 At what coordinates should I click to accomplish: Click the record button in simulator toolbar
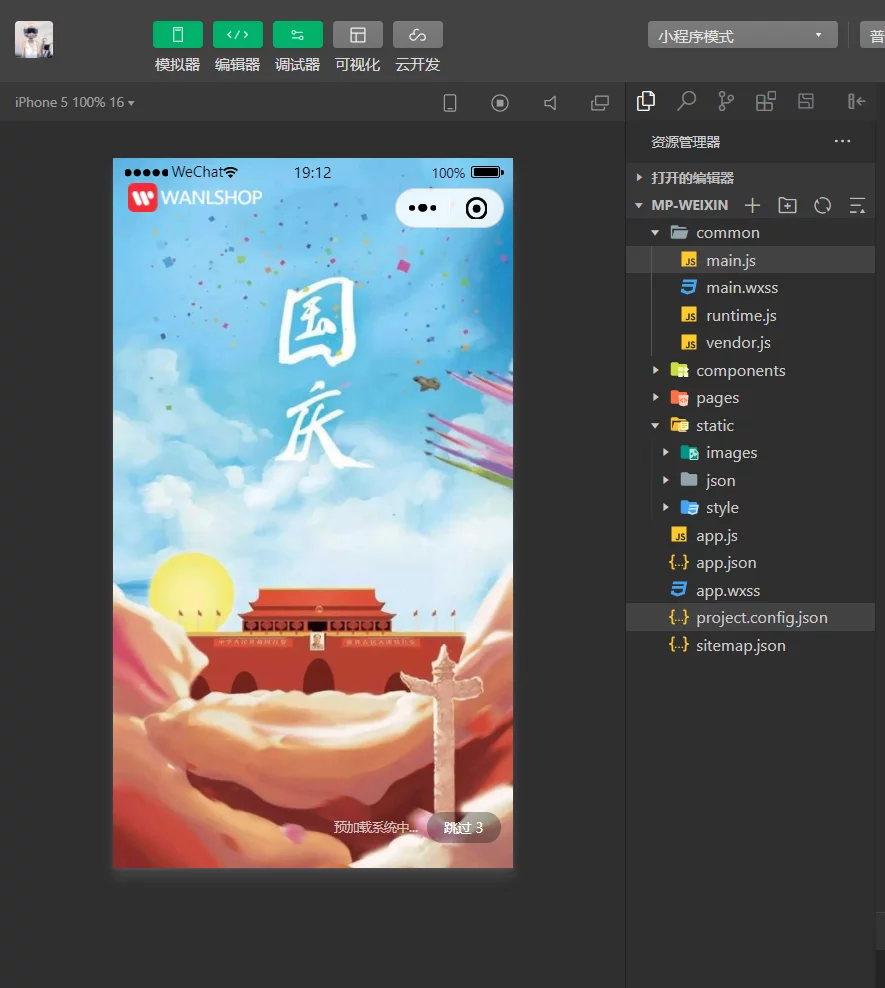pyautogui.click(x=500, y=103)
